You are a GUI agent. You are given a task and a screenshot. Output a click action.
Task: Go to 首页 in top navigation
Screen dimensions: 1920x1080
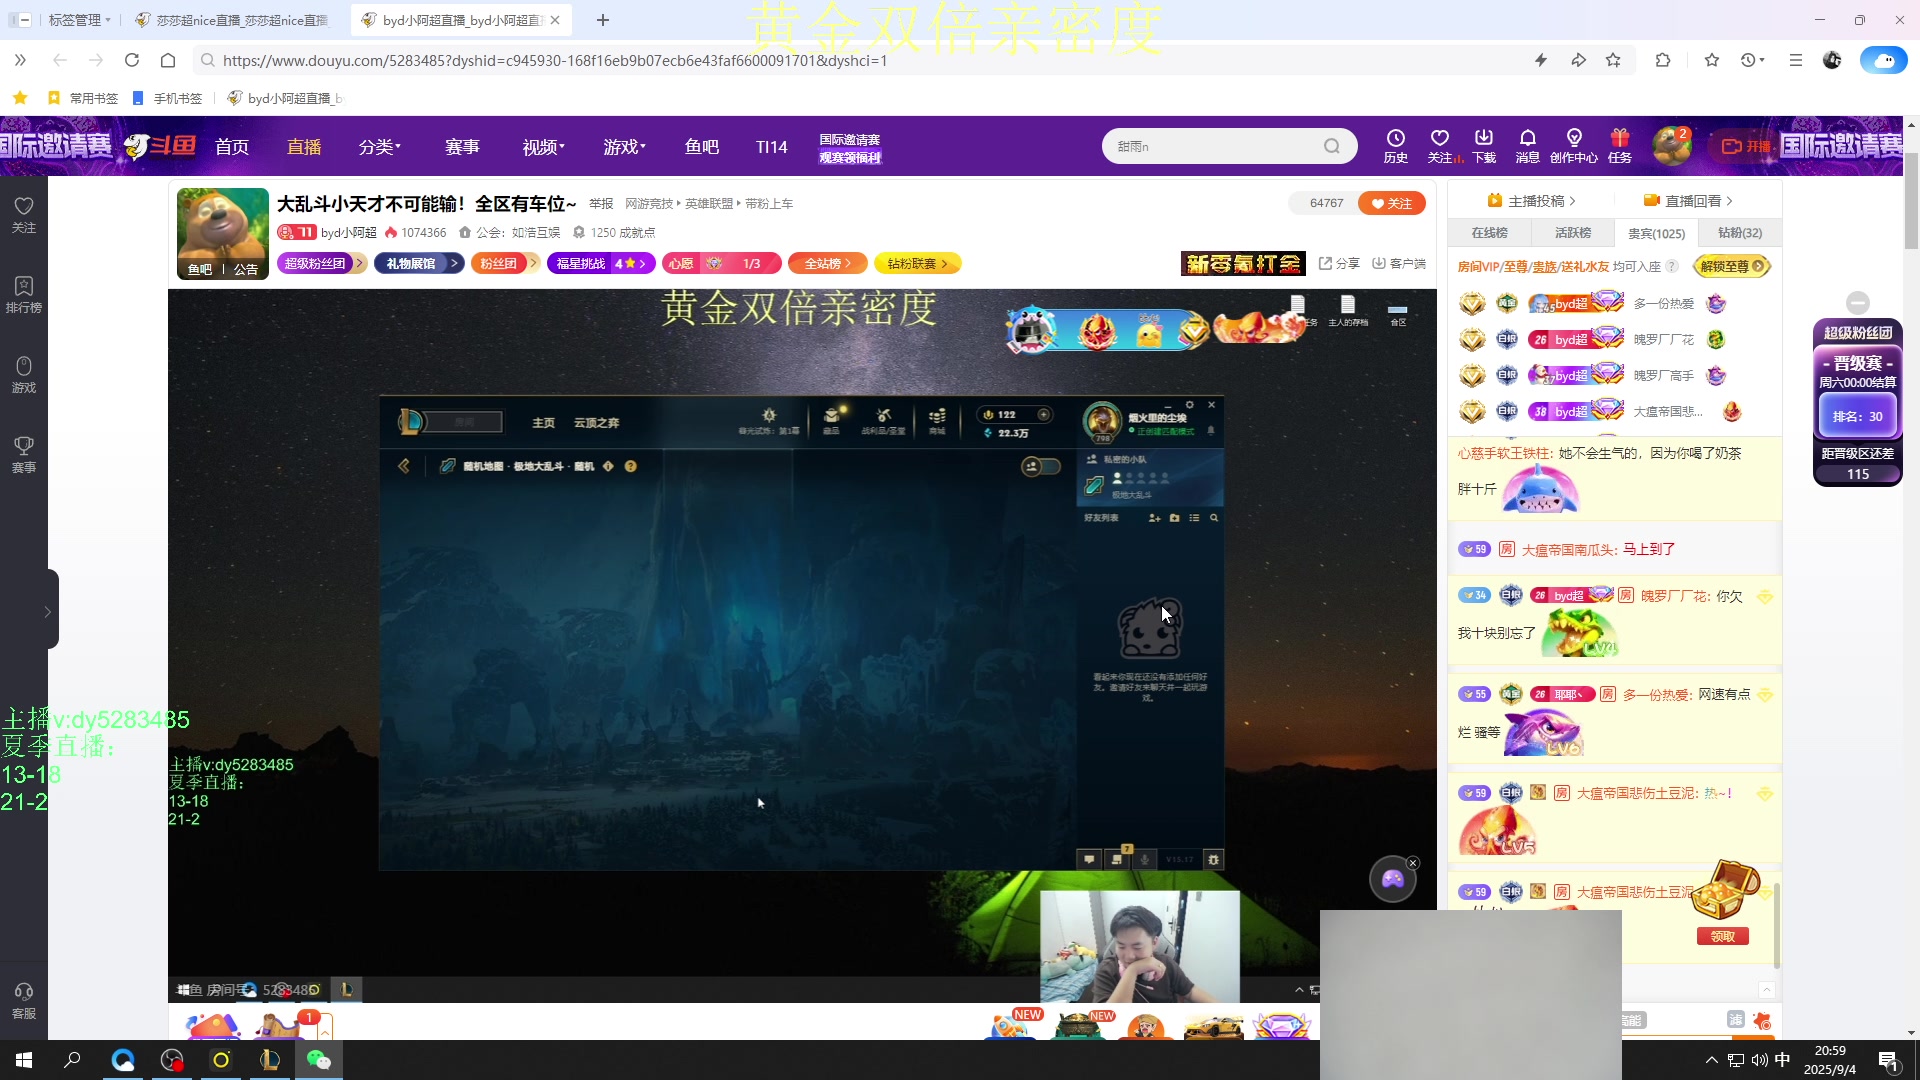(232, 147)
